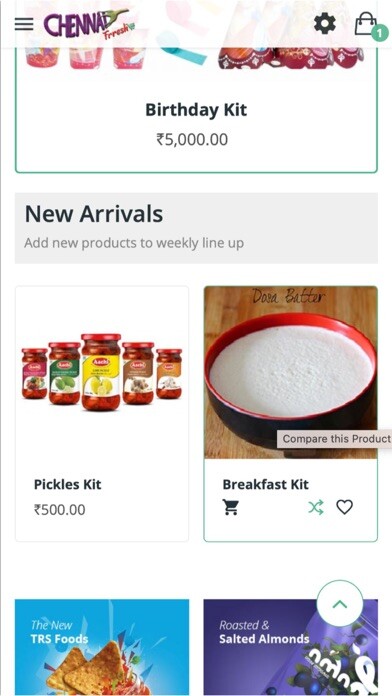Click the Pickles Kit jars image
This screenshot has height=696, width=392.
[102, 372]
